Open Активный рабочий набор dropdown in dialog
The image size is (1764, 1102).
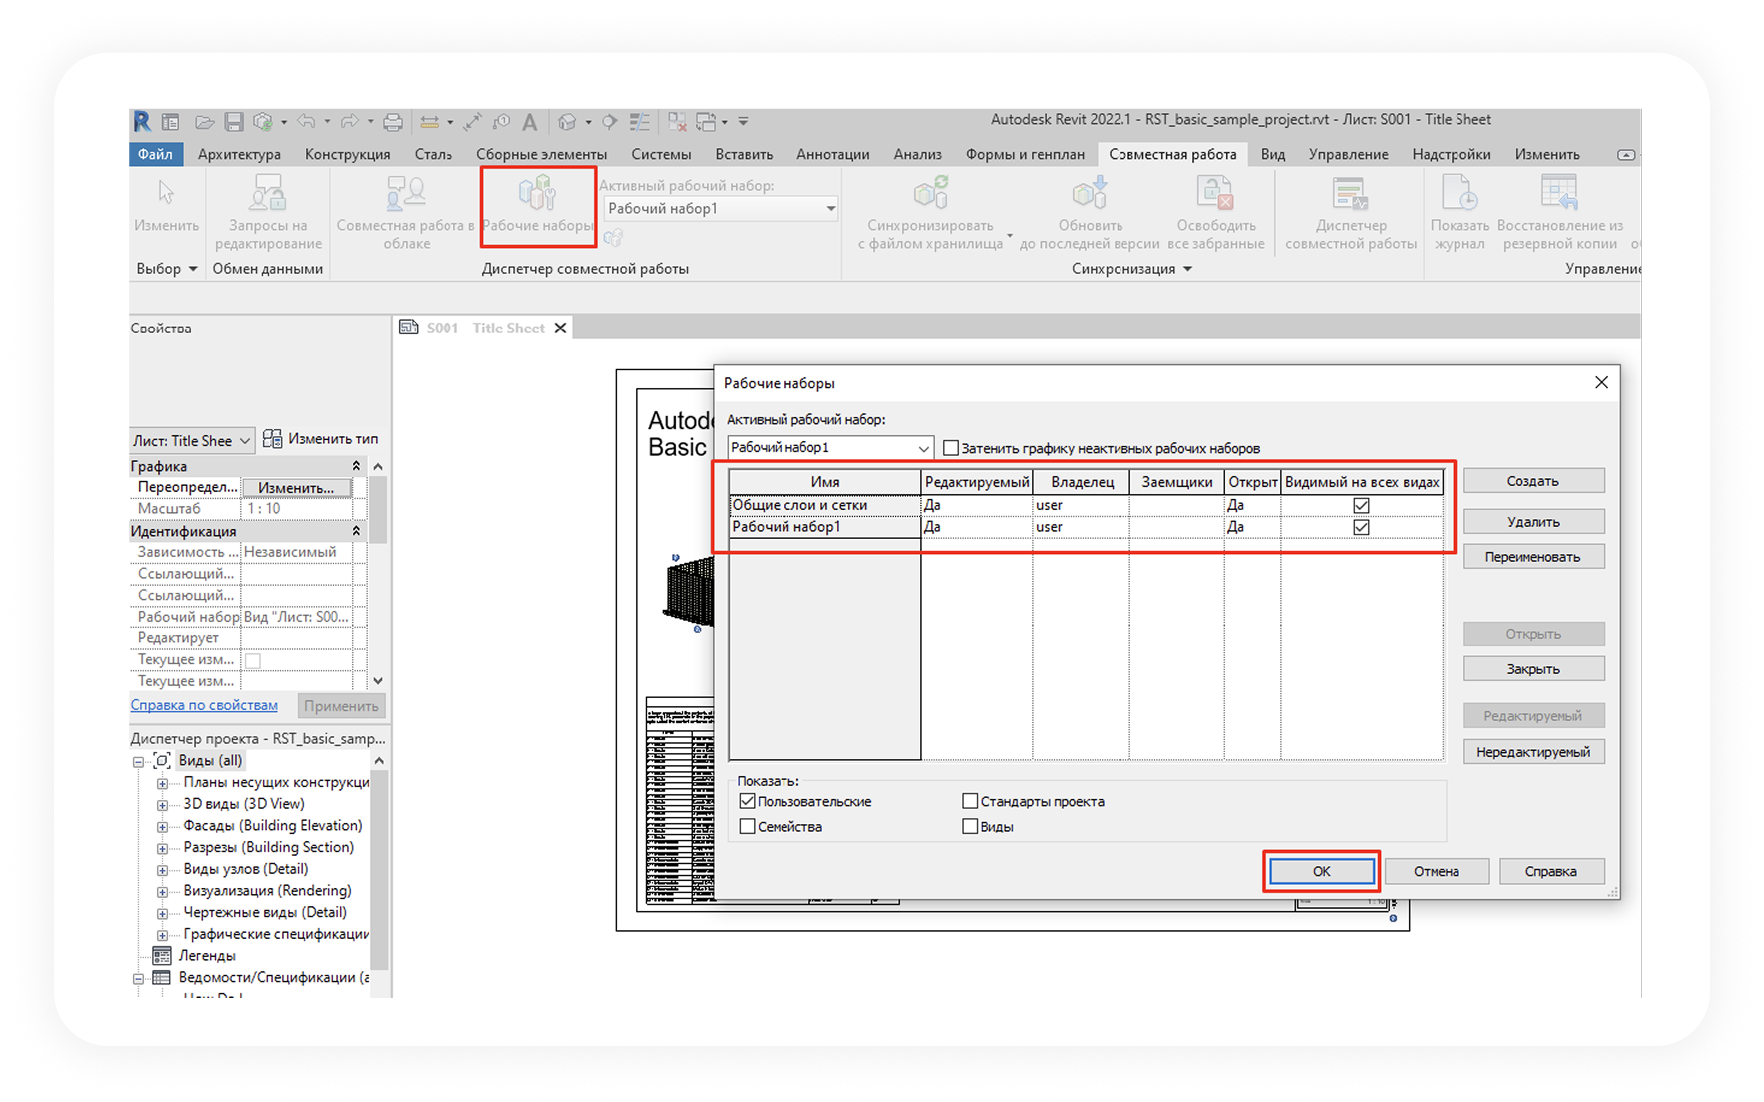pos(830,448)
